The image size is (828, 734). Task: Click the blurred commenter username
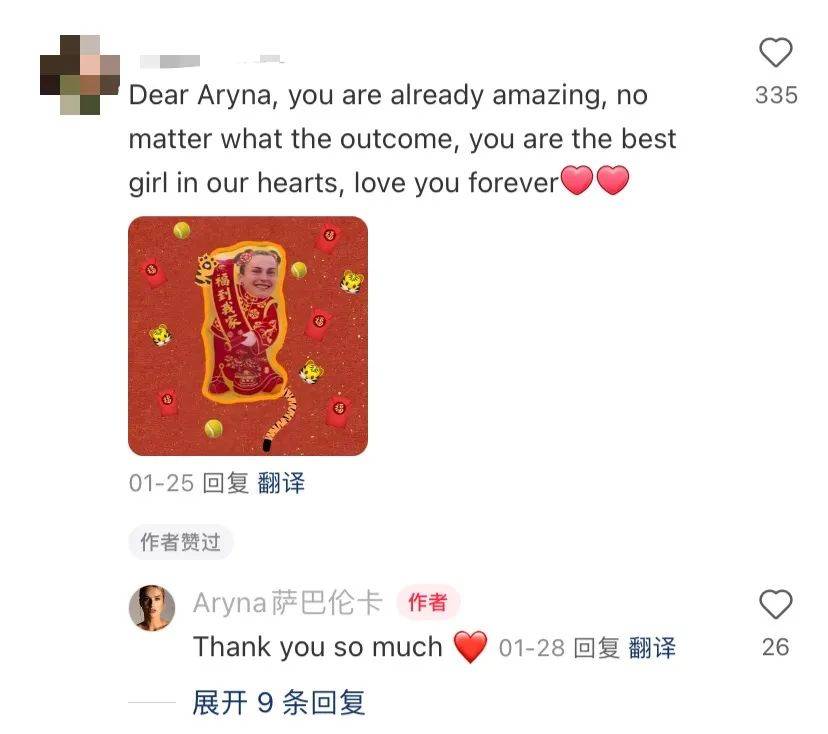(x=211, y=61)
